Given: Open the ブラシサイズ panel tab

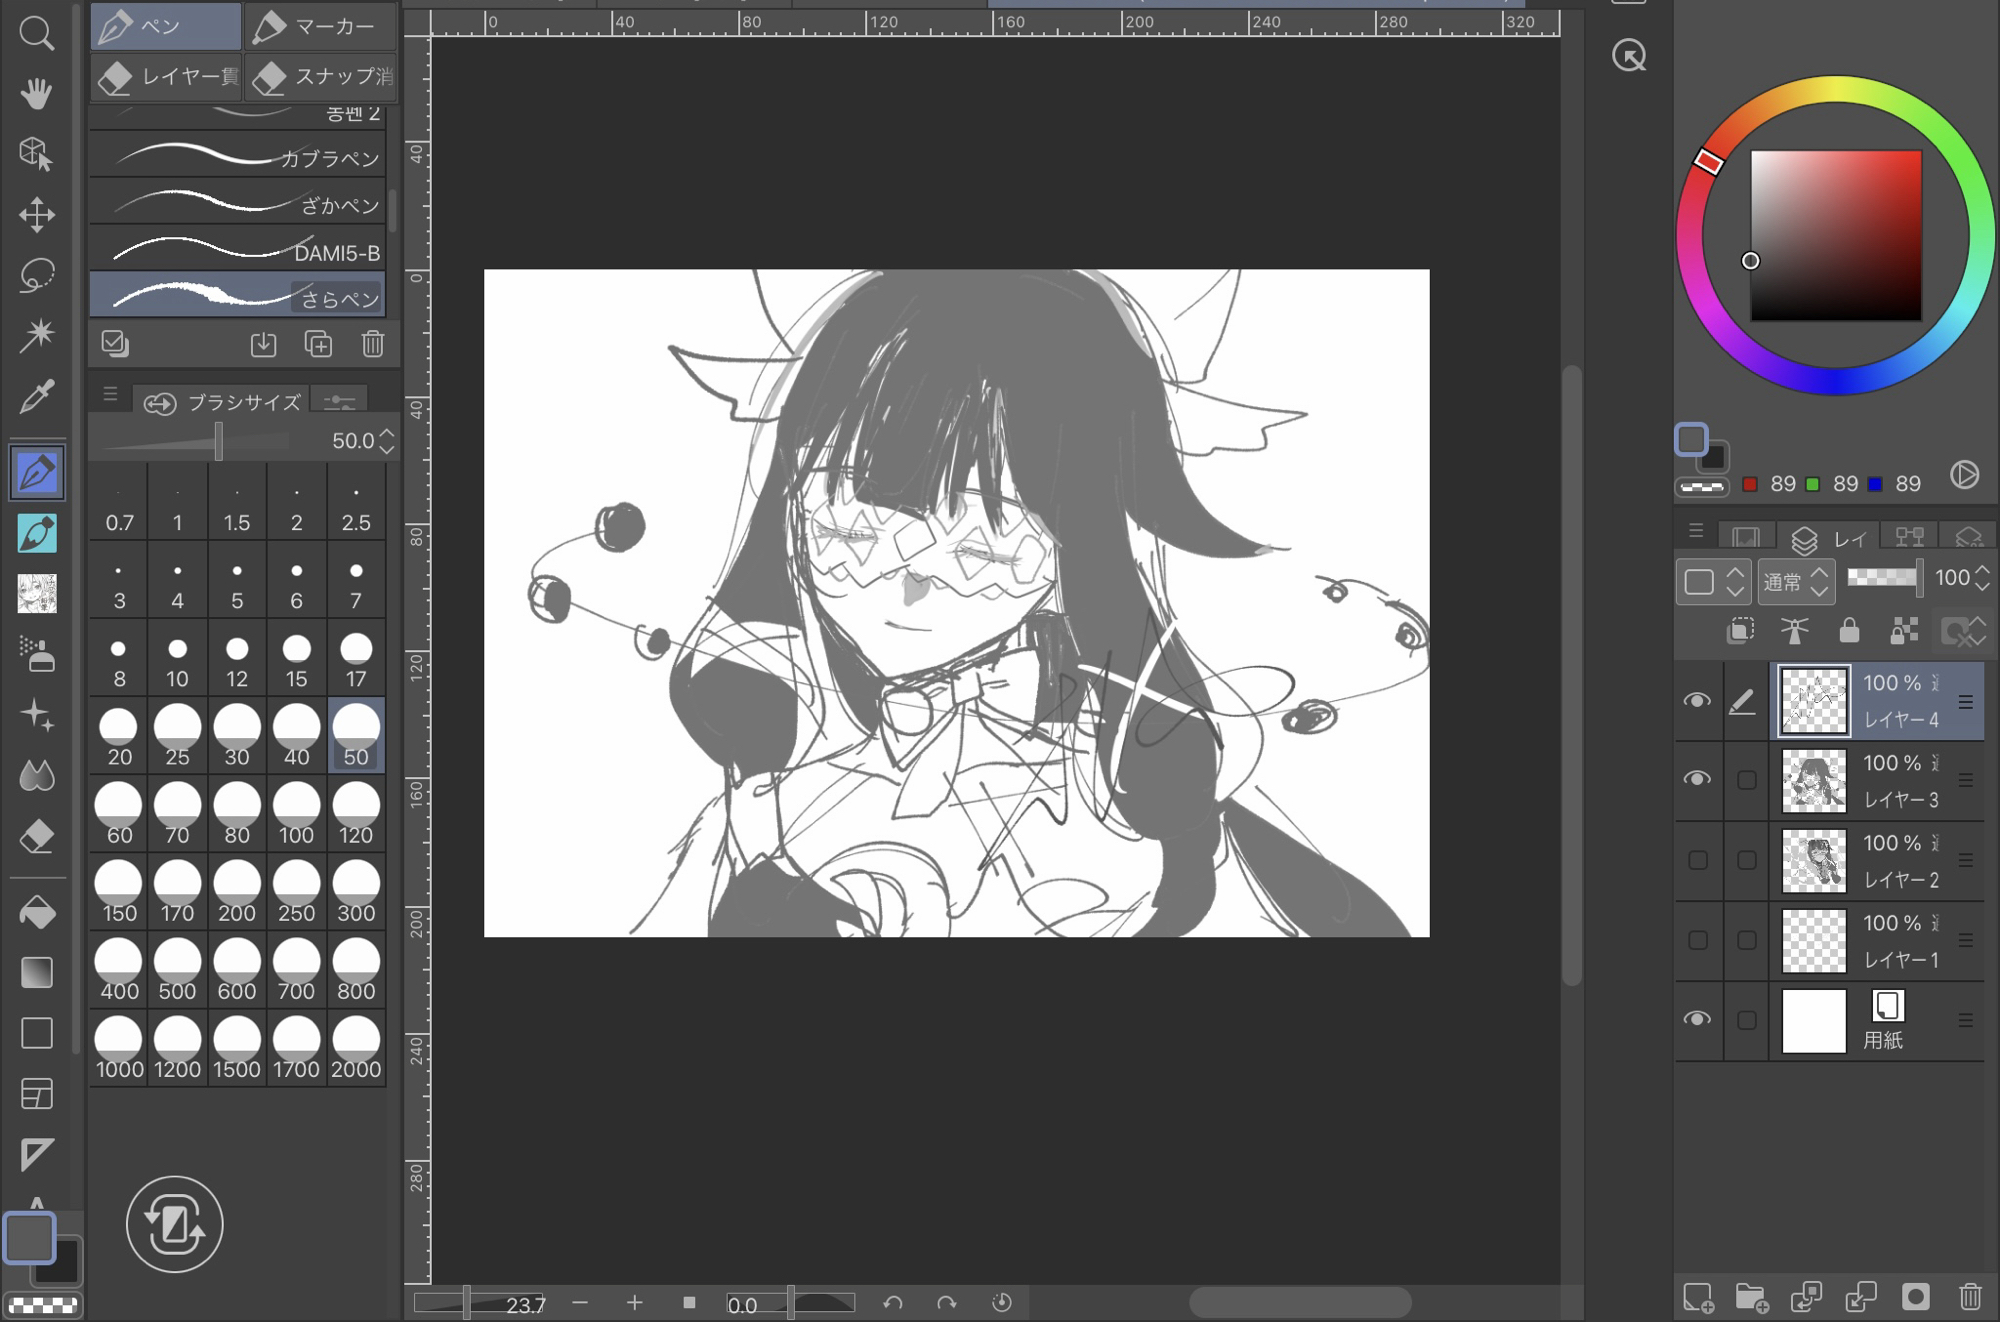Looking at the screenshot, I should tap(224, 402).
